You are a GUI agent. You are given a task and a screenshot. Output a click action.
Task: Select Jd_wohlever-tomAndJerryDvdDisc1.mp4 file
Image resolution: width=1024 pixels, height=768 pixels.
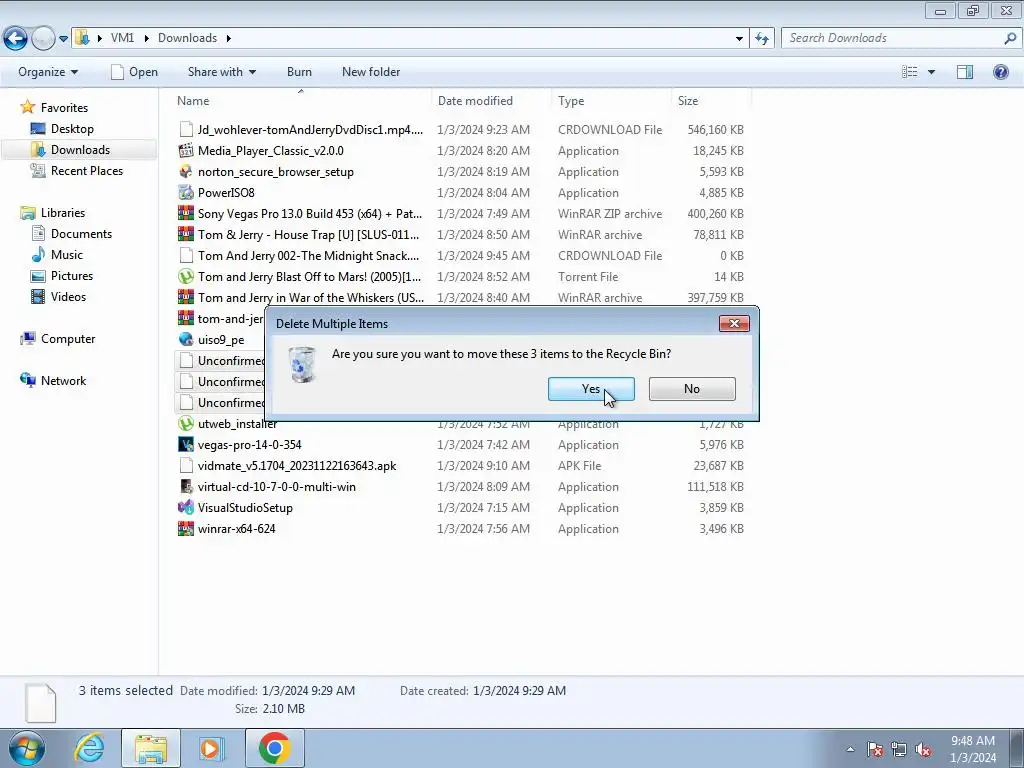click(310, 130)
